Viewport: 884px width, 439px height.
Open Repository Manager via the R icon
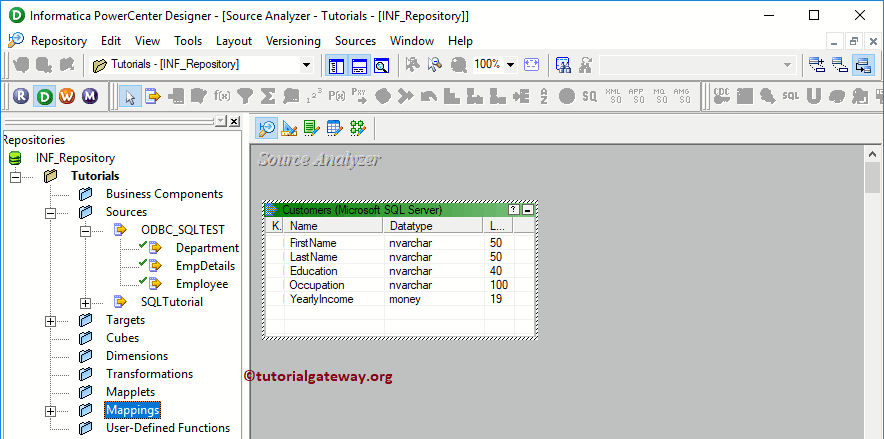pos(21,96)
